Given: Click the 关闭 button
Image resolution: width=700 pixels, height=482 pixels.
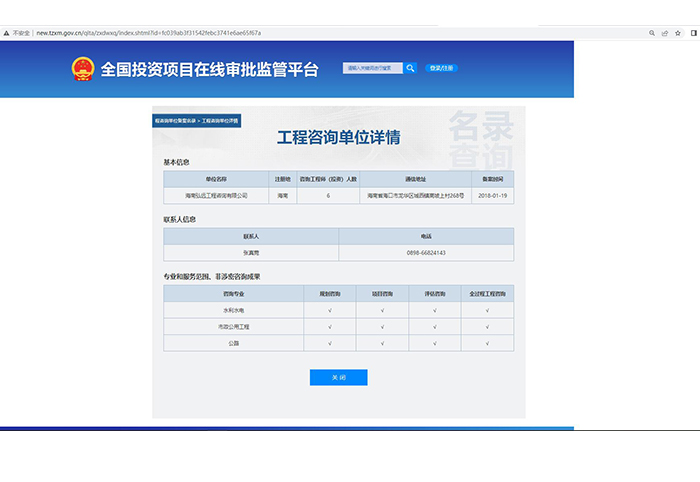Looking at the screenshot, I should (338, 377).
